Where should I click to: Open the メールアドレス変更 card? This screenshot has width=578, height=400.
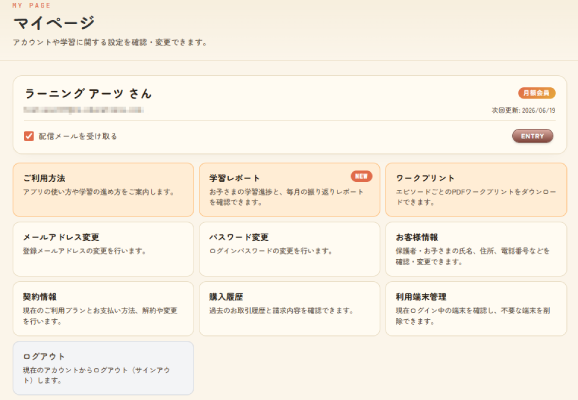[103, 249]
